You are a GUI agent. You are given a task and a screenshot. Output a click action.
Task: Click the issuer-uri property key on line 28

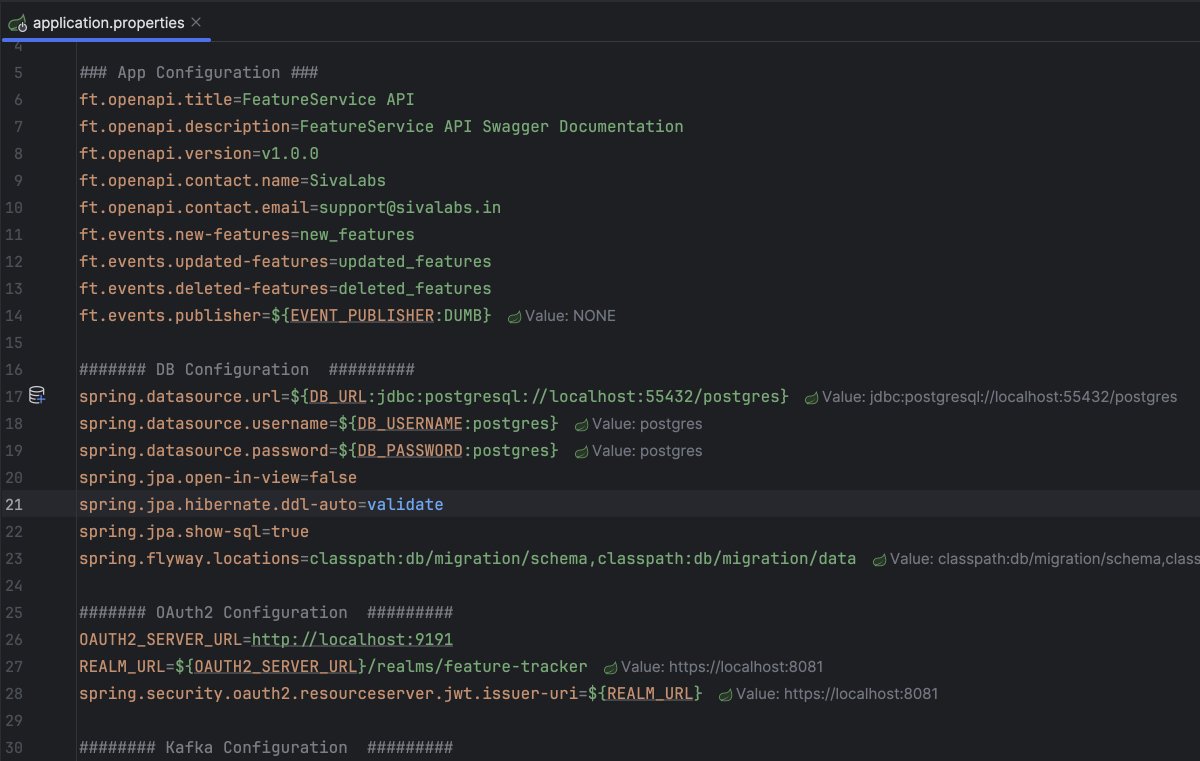[x=329, y=693]
